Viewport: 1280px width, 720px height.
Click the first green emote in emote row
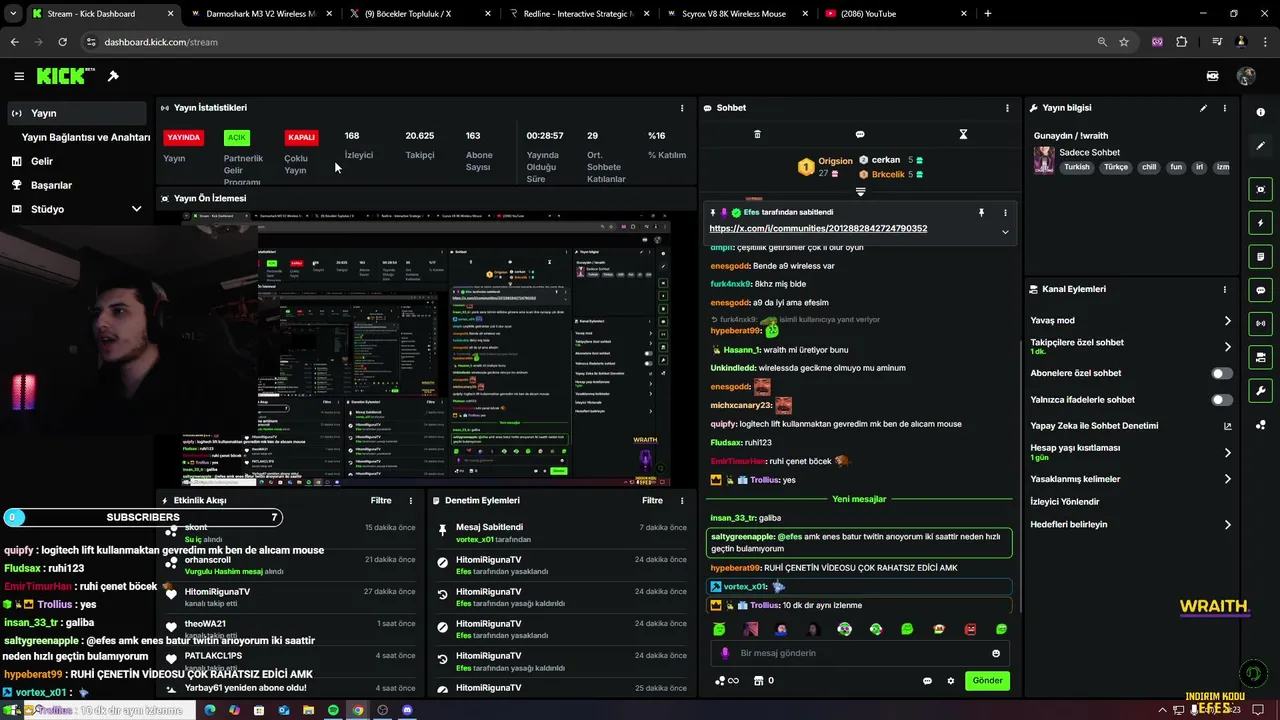[719, 629]
